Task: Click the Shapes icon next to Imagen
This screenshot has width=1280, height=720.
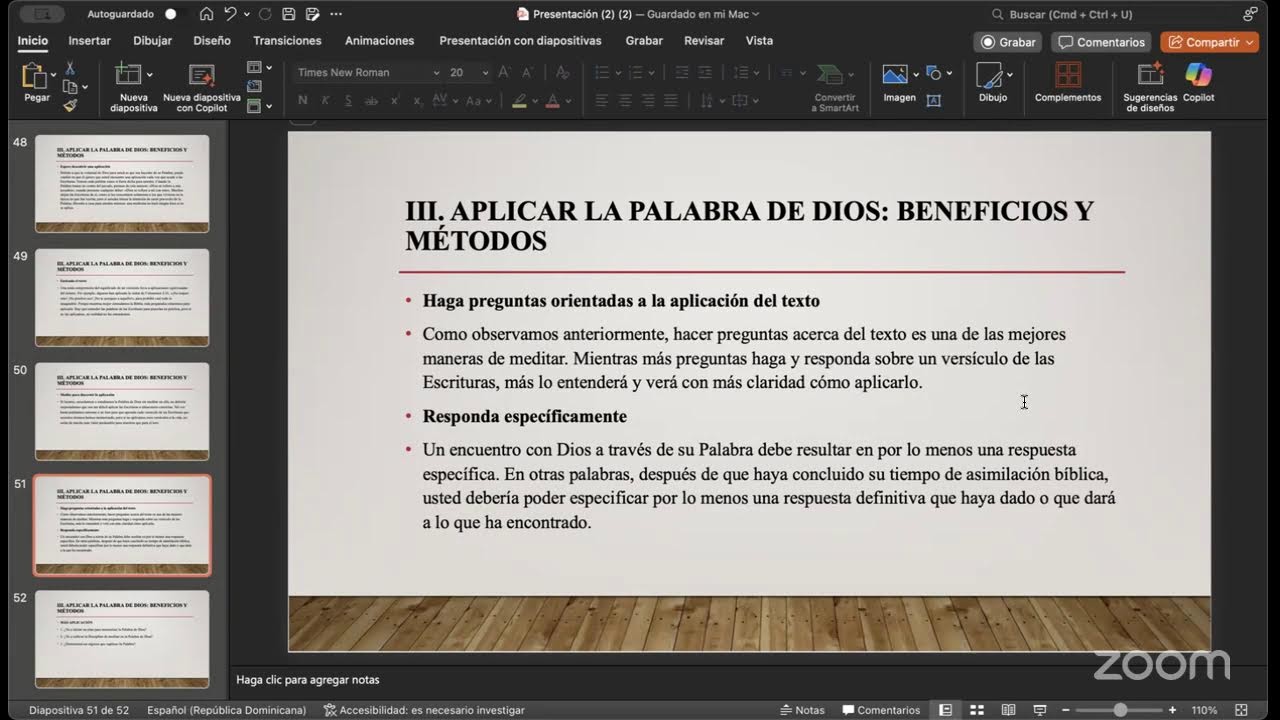Action: click(x=934, y=74)
